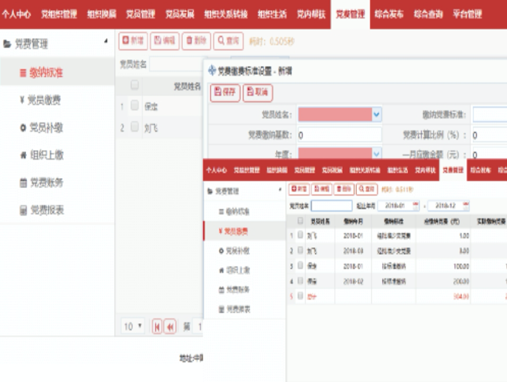
Task: Open 平台管理 tab in top navigation
Action: click(467, 14)
